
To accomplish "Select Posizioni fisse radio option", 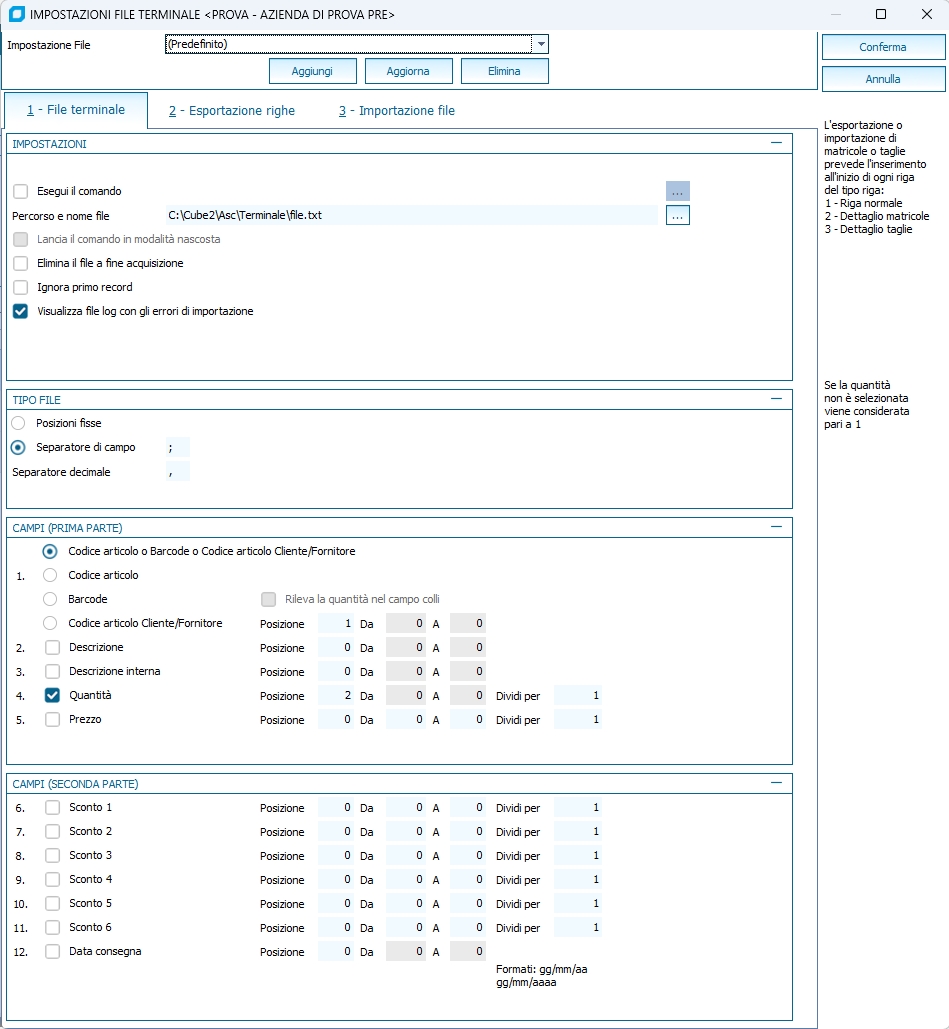I will click(x=19, y=423).
